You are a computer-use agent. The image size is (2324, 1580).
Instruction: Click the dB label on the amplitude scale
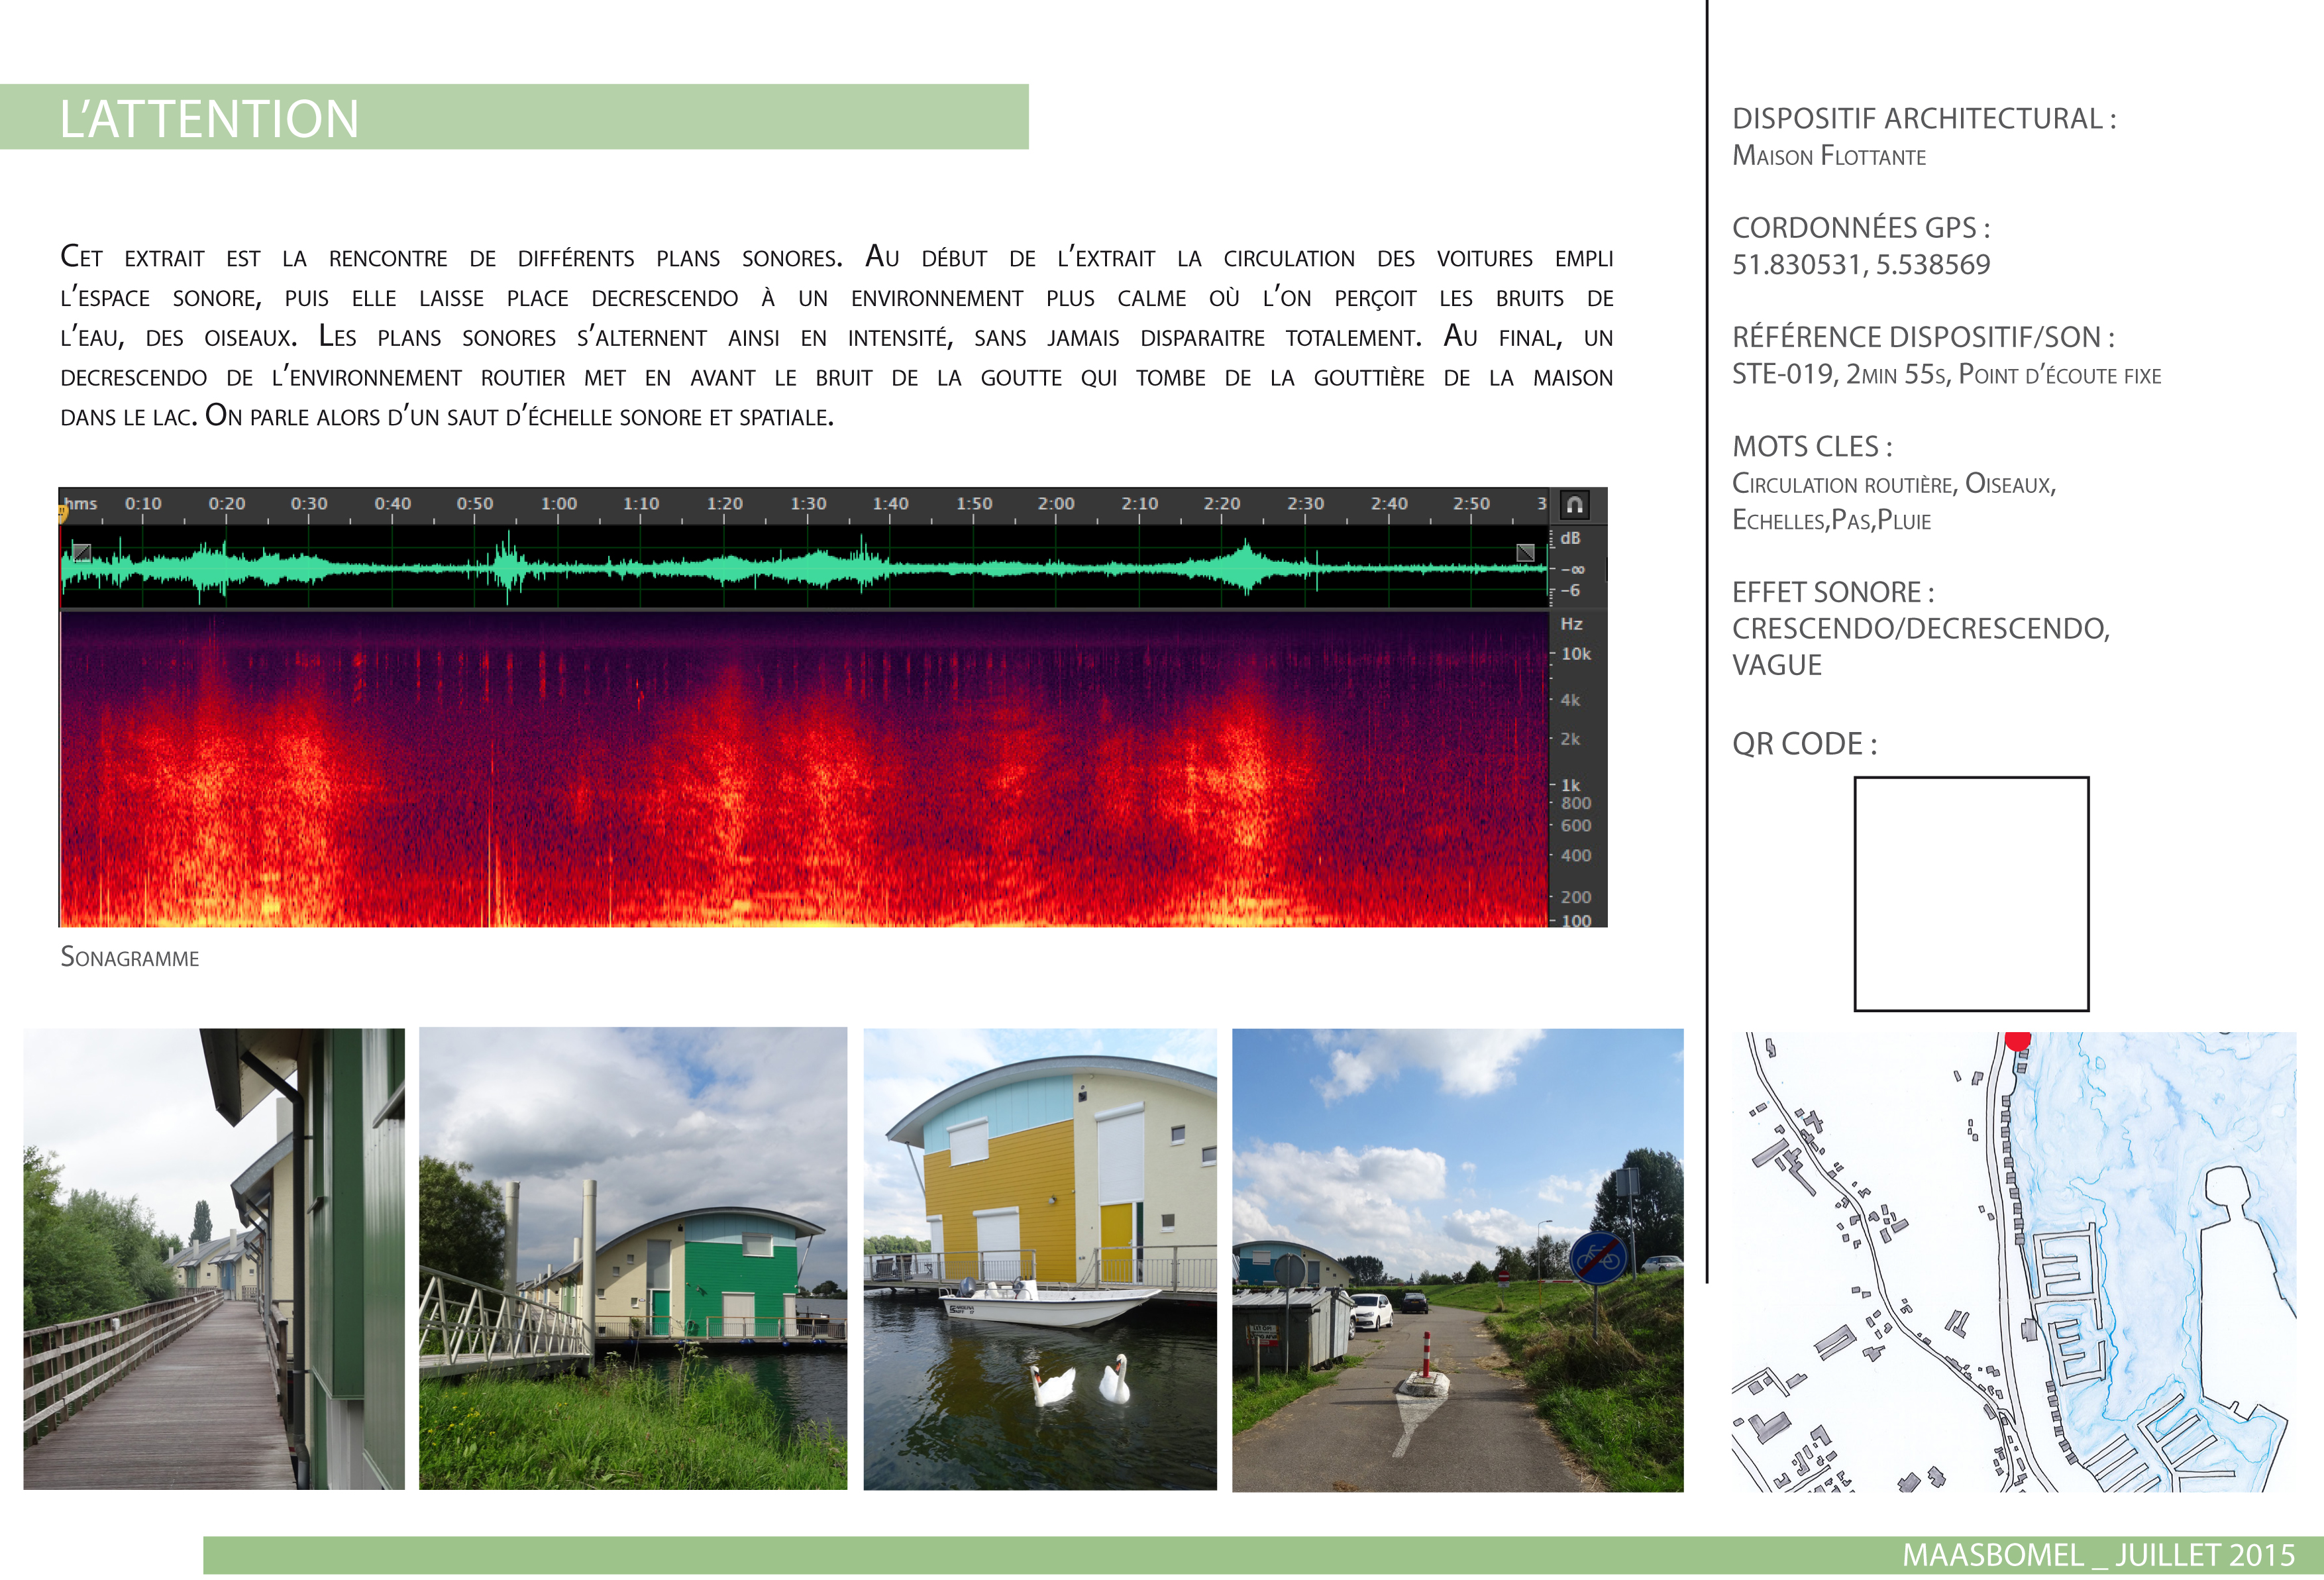pos(1570,538)
